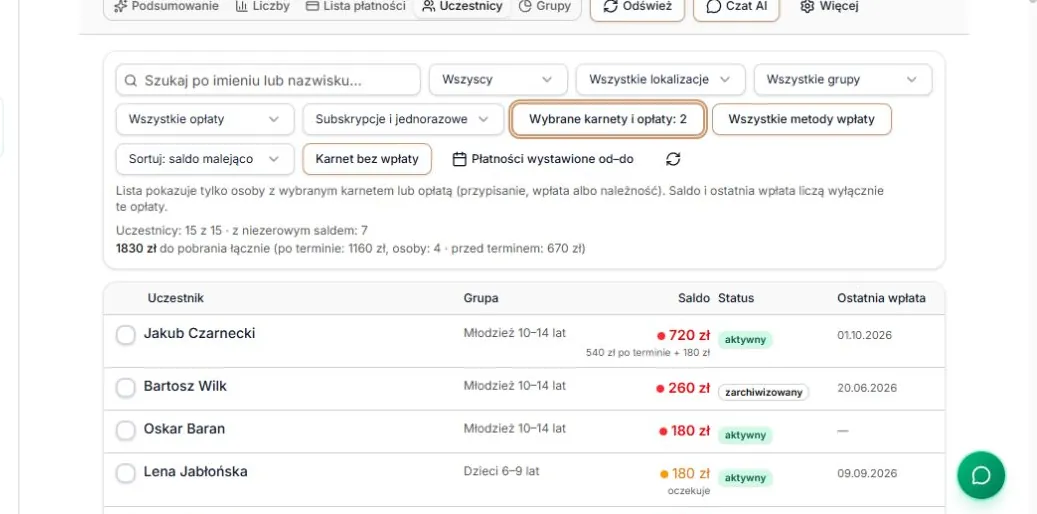The width and height of the screenshot is (1037, 514).
Task: Click the calendar icon for payment dates
Action: point(460,159)
